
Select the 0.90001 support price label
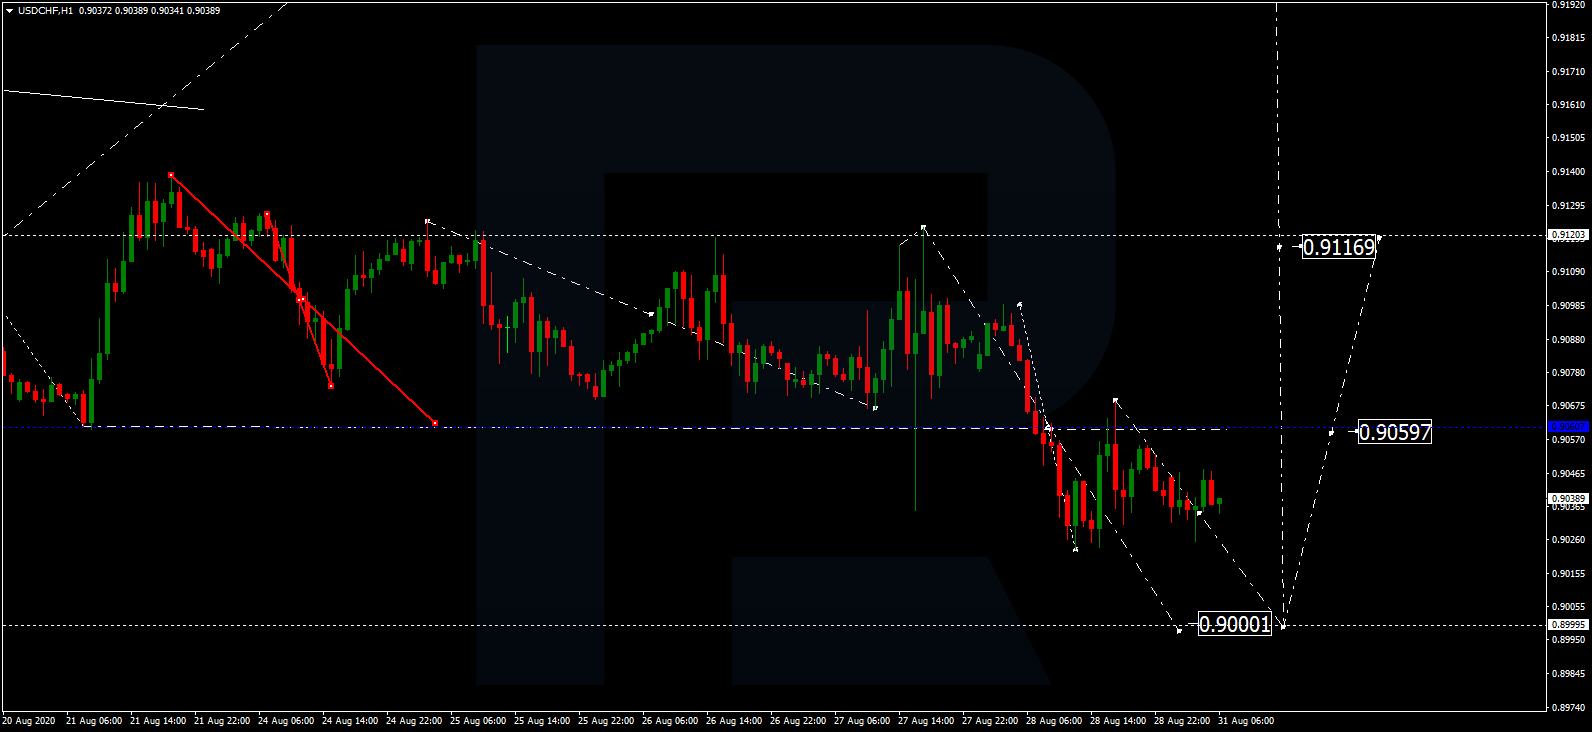(1235, 624)
